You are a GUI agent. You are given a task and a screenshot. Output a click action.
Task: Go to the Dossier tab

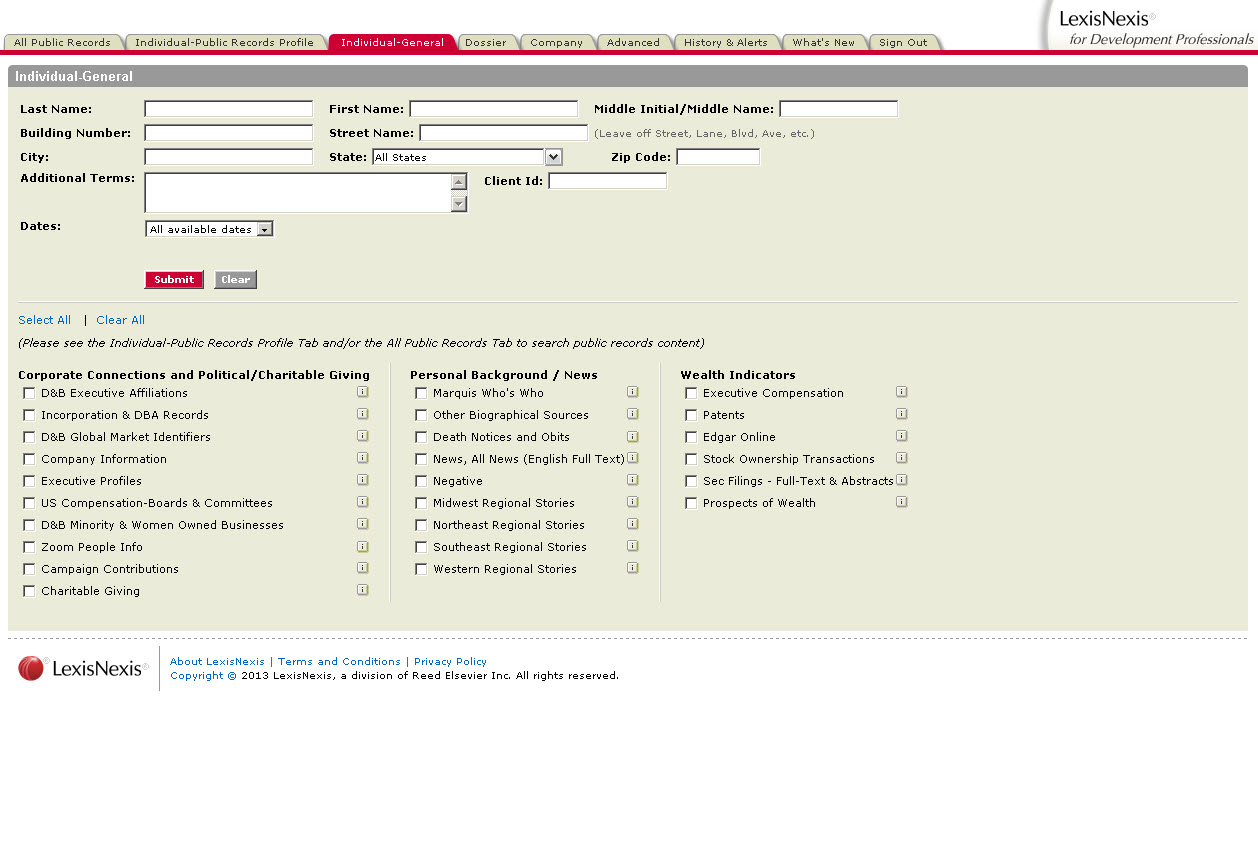(486, 42)
